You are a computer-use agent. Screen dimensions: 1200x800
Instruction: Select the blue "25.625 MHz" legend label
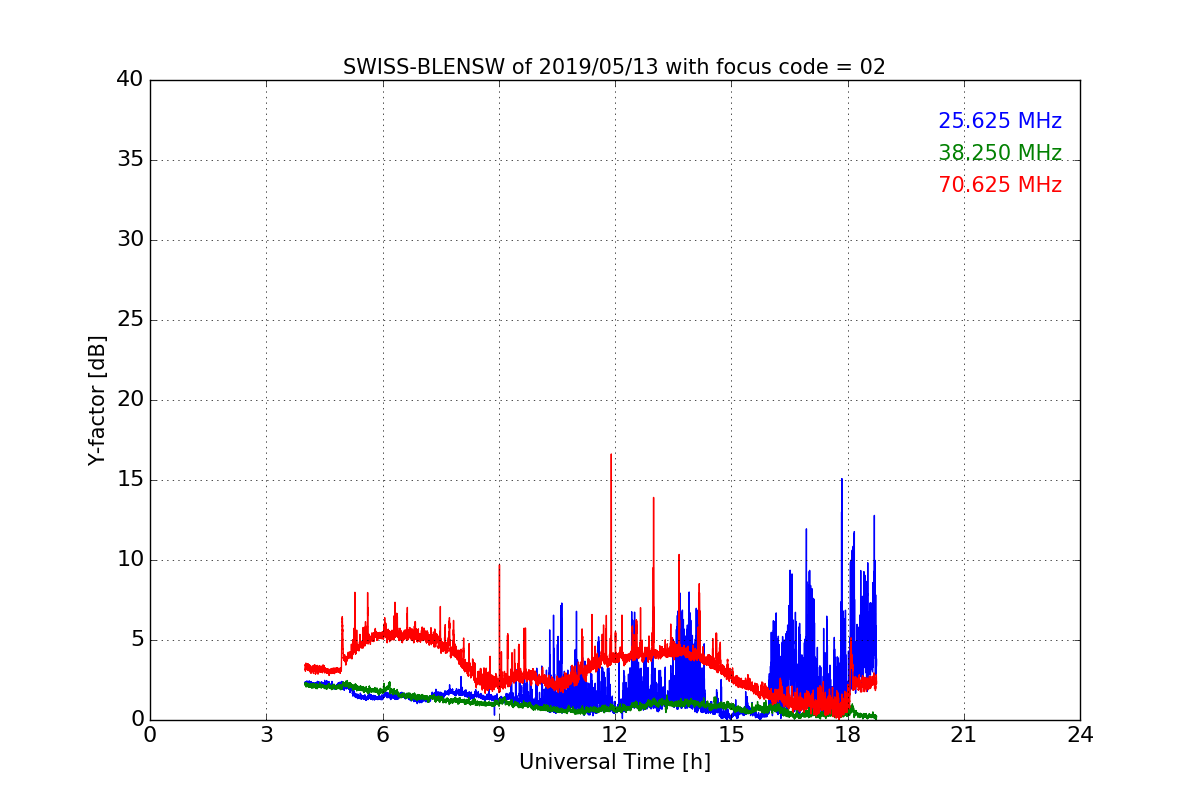coord(1000,121)
